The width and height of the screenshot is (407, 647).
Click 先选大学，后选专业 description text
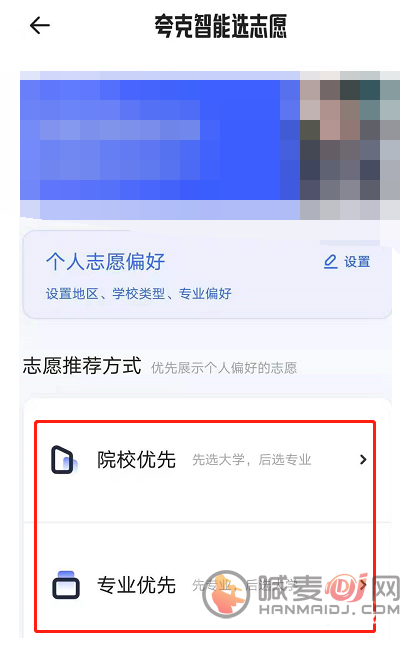click(252, 459)
